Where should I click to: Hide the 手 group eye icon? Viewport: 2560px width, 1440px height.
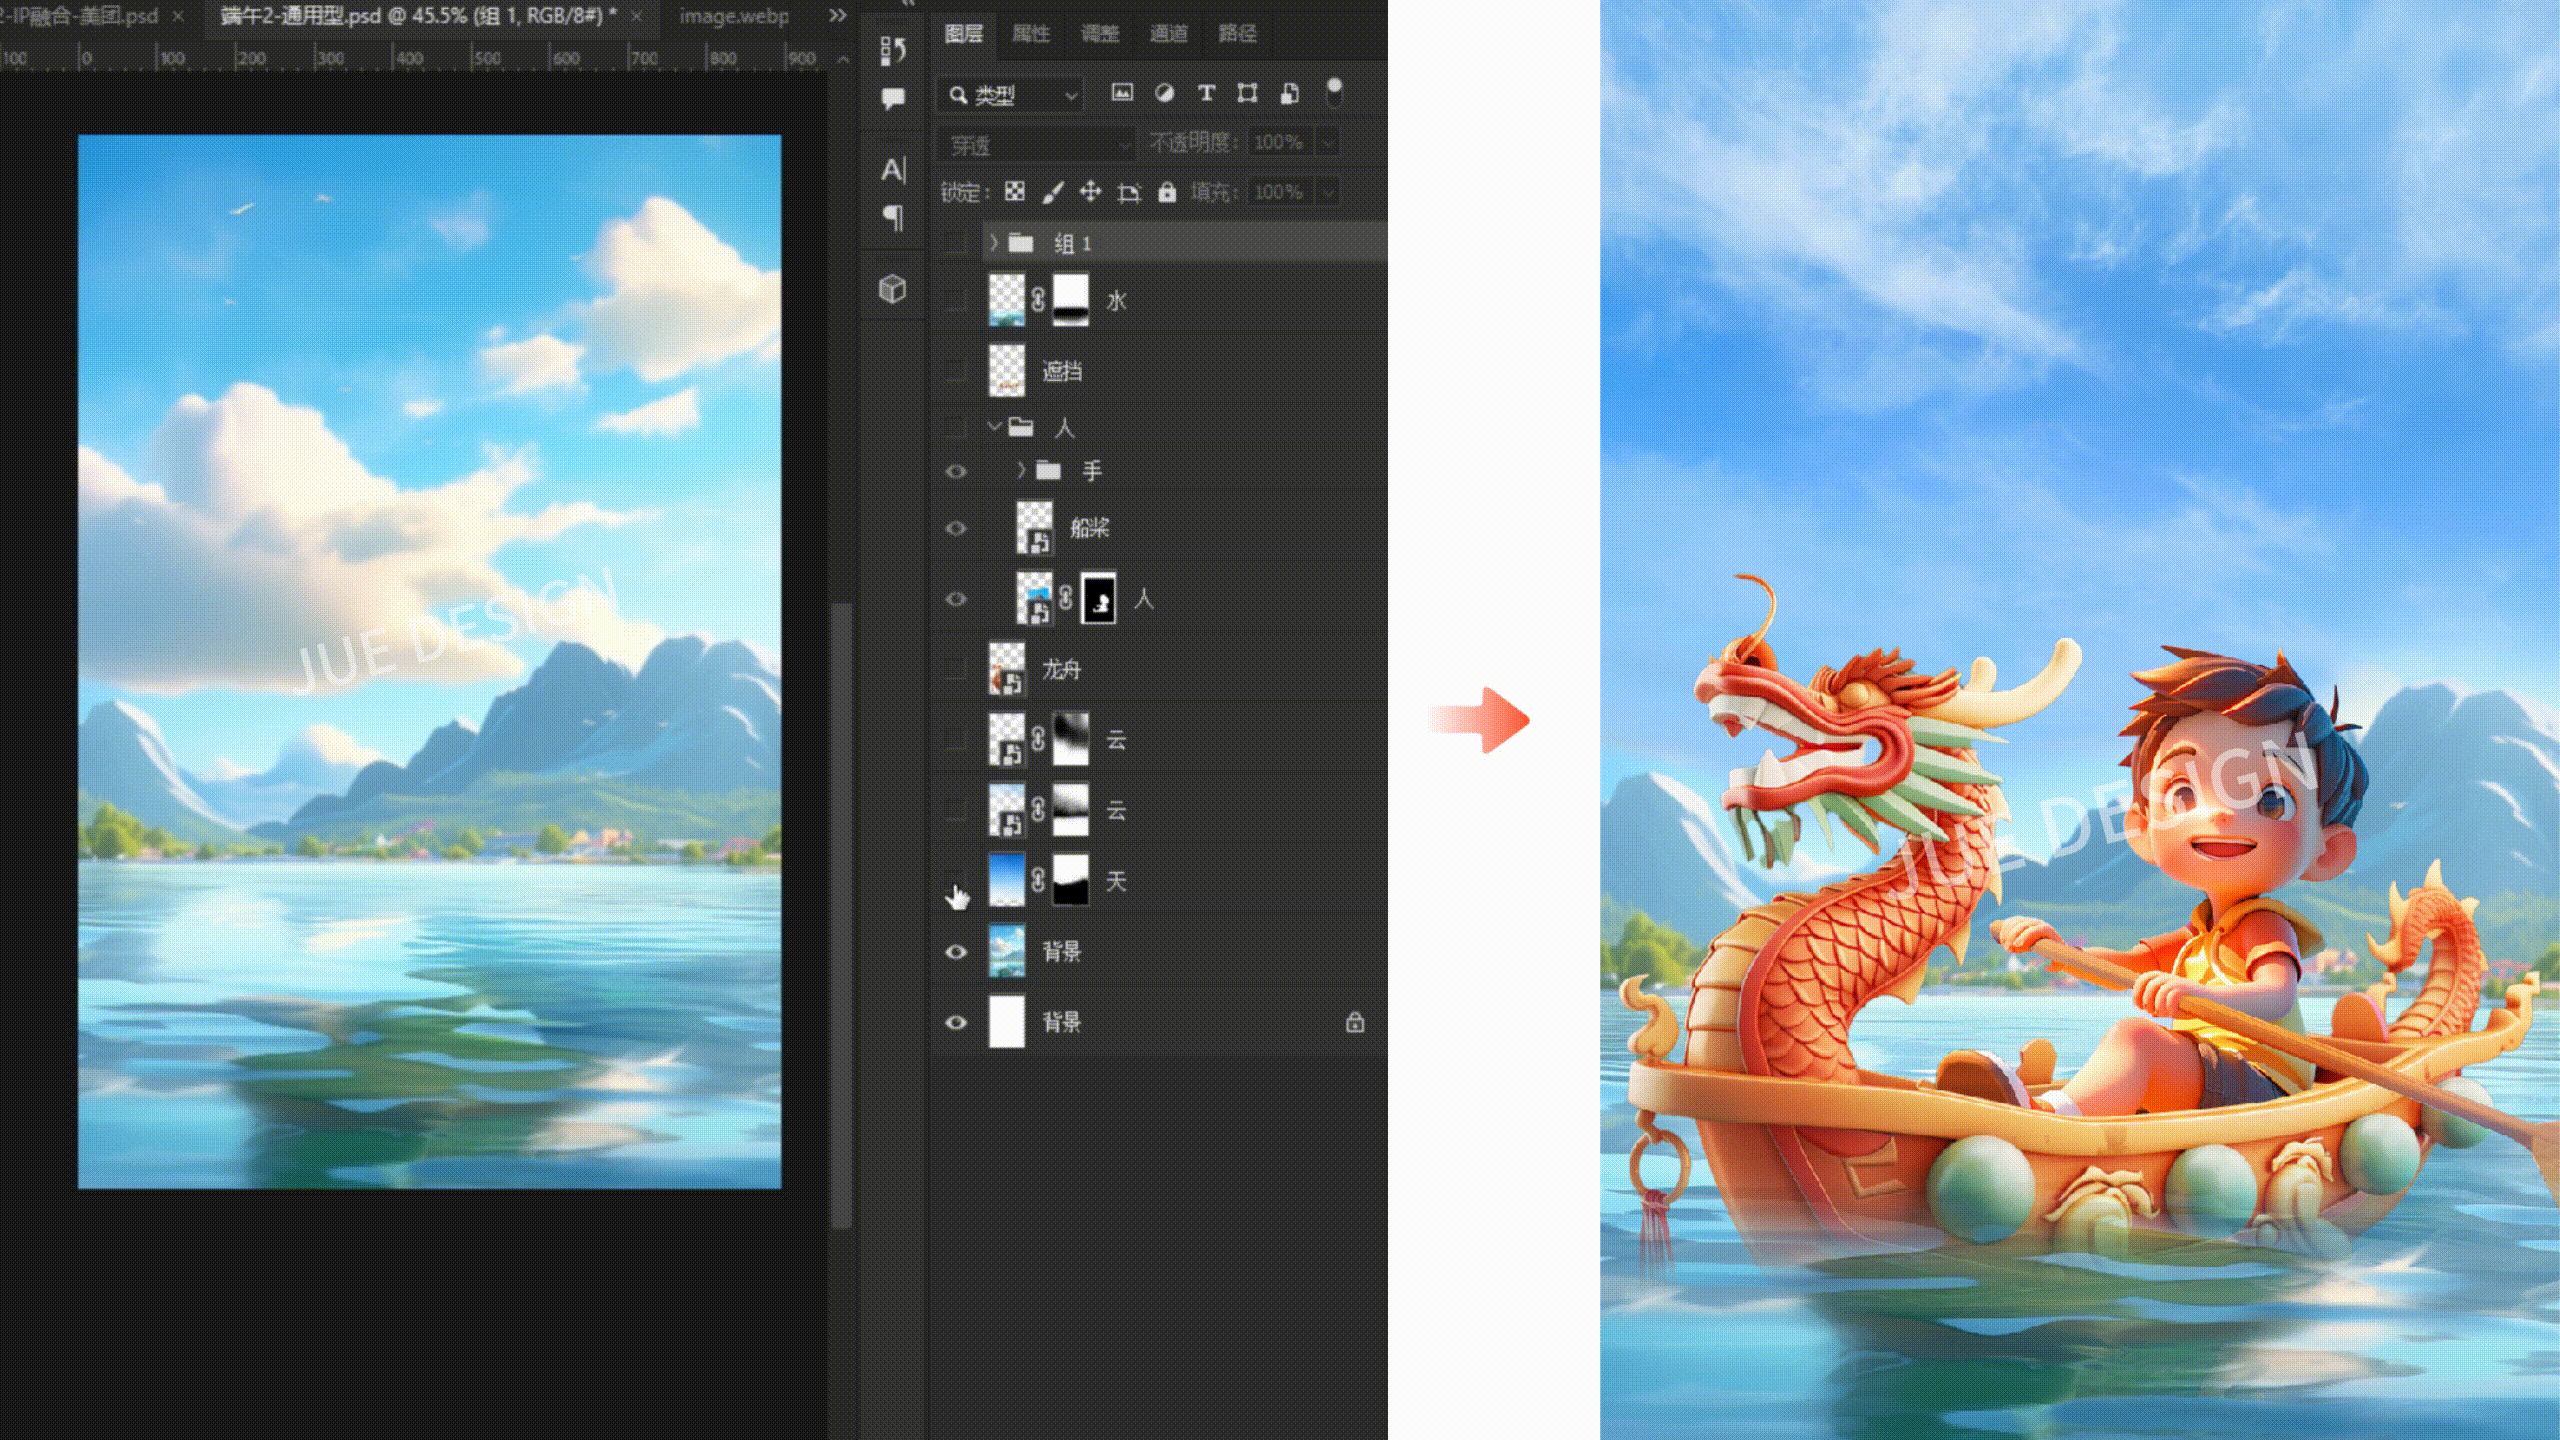[956, 470]
